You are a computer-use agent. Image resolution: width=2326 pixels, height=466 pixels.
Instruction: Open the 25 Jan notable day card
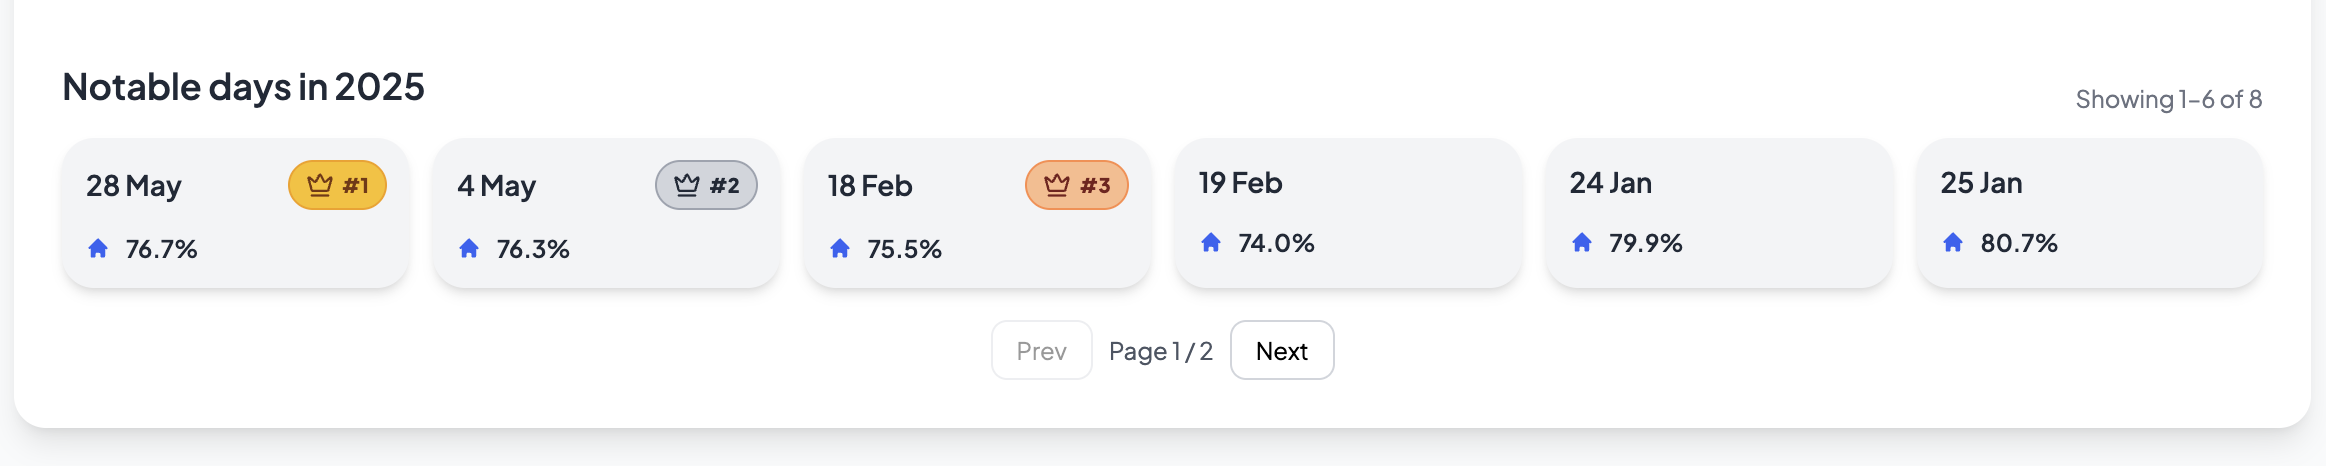(2089, 215)
